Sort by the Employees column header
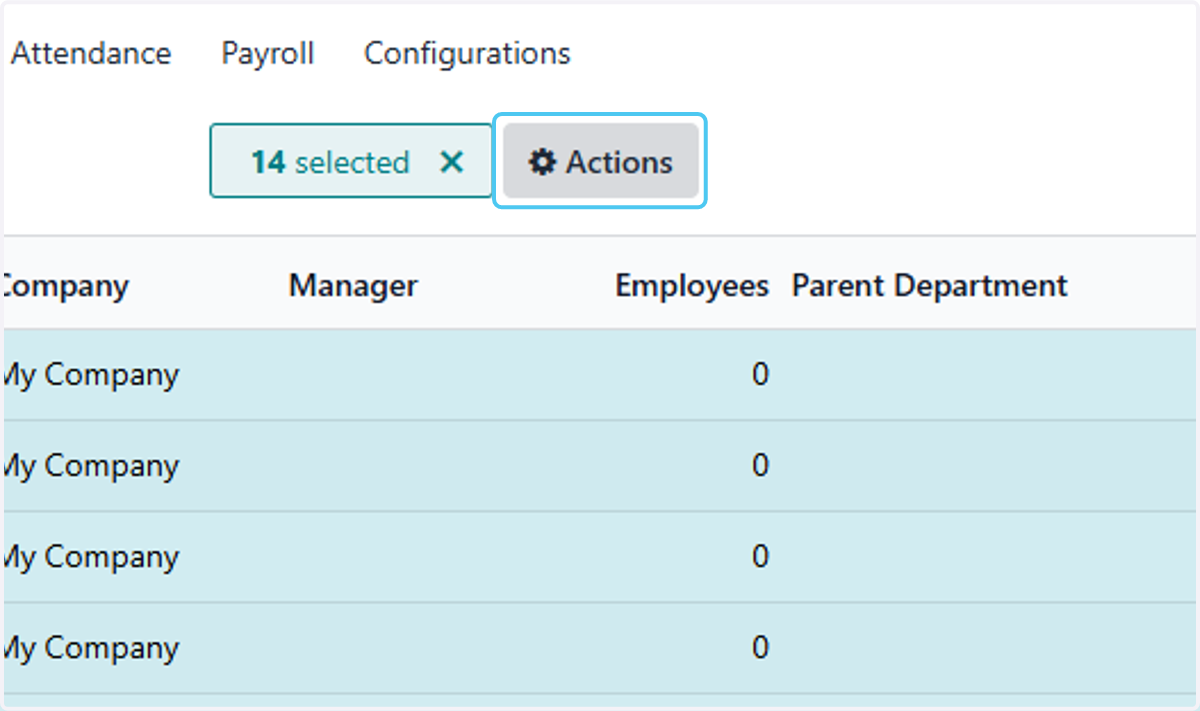The width and height of the screenshot is (1200, 711). pyautogui.click(x=692, y=286)
